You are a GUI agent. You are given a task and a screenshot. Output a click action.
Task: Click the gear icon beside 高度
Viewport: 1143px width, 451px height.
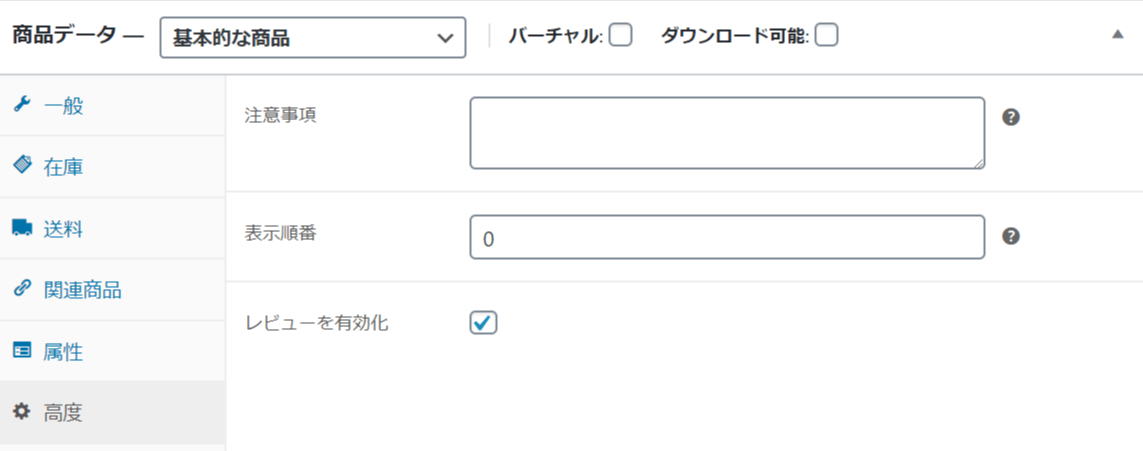pos(22,412)
